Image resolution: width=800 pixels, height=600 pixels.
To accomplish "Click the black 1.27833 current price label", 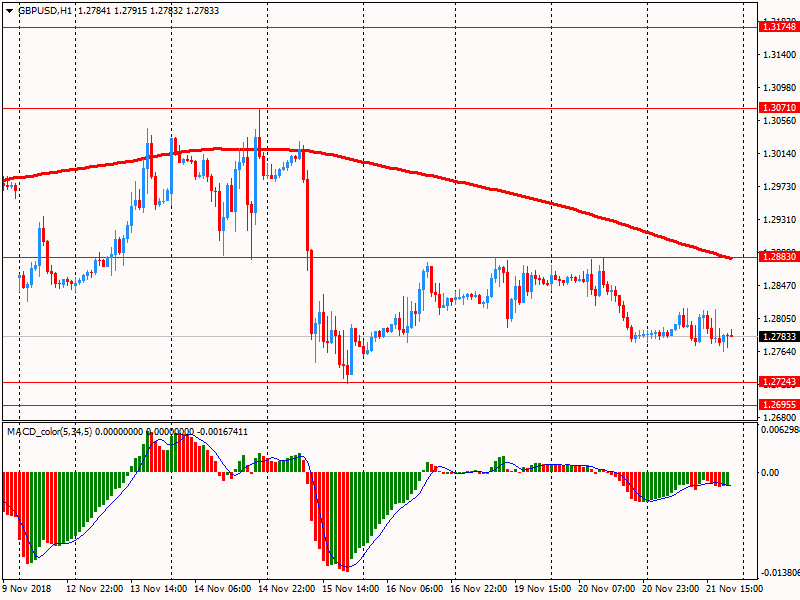I will (778, 337).
